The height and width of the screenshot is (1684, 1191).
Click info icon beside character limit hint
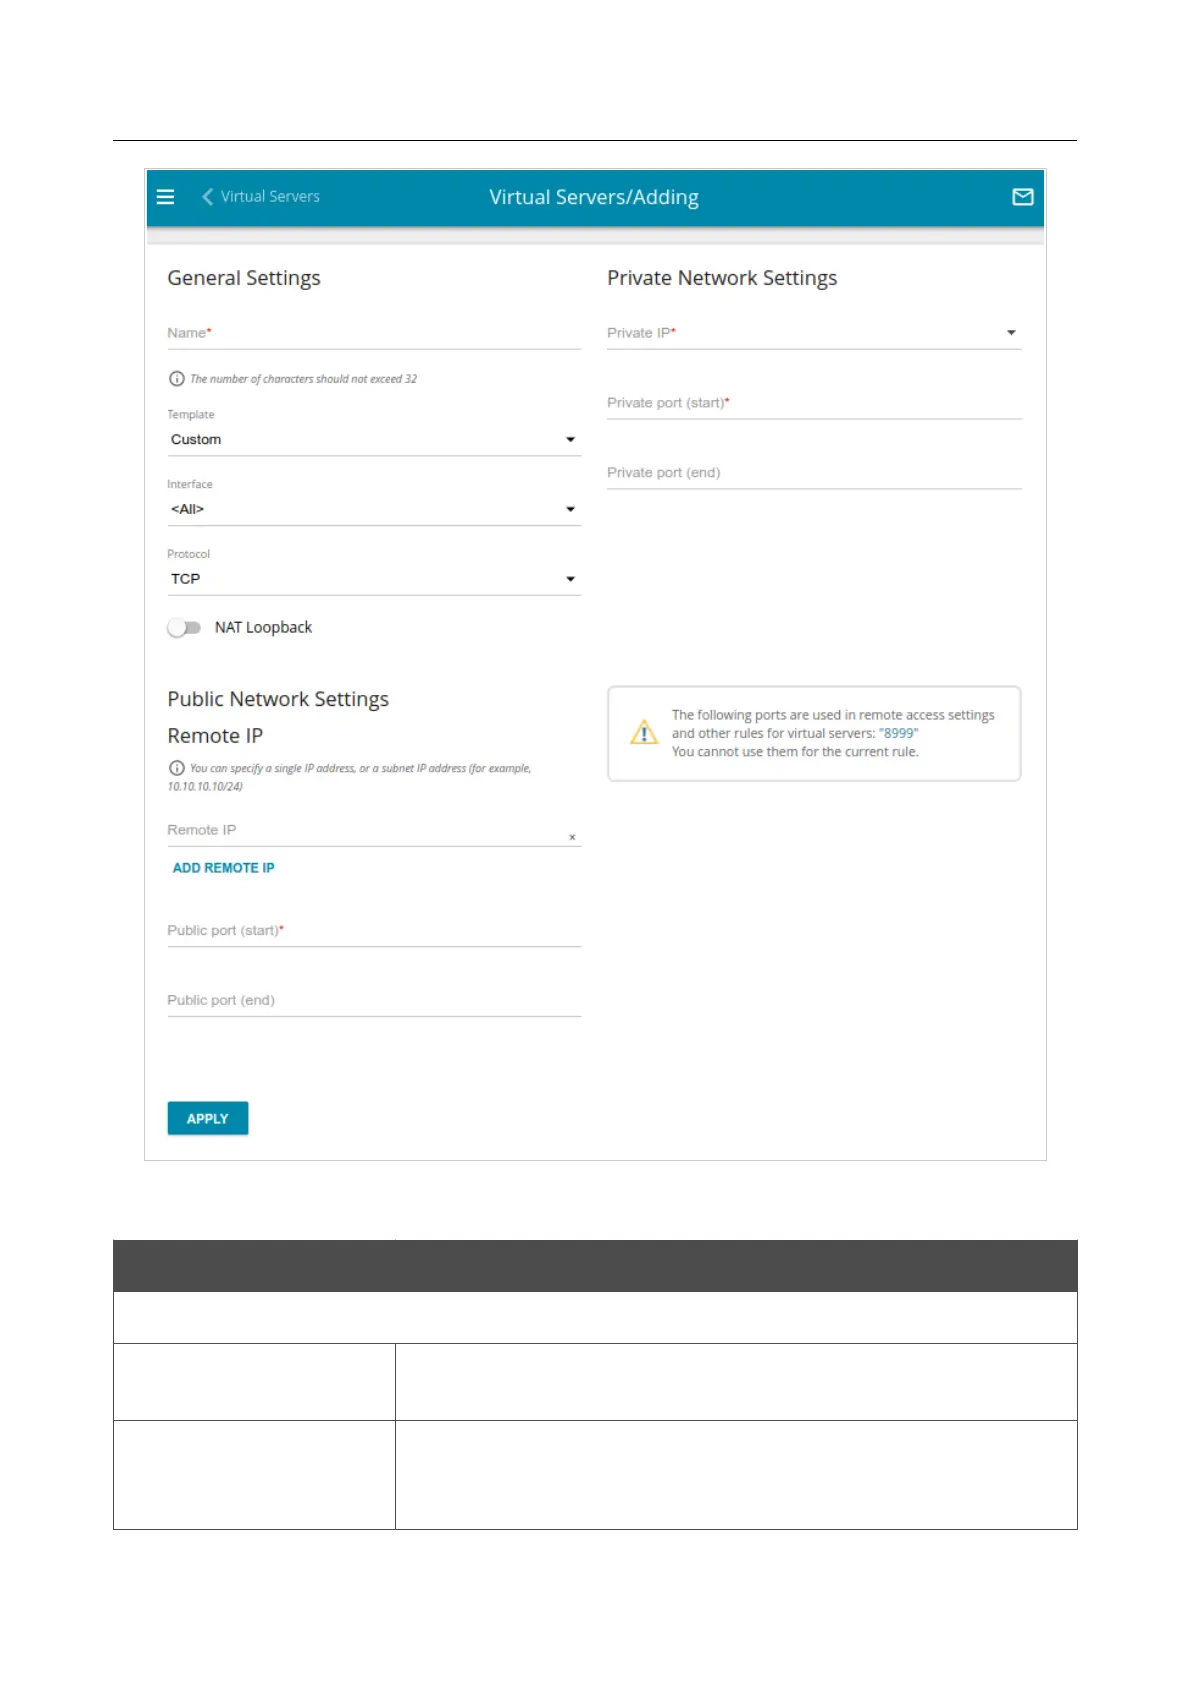click(x=177, y=379)
